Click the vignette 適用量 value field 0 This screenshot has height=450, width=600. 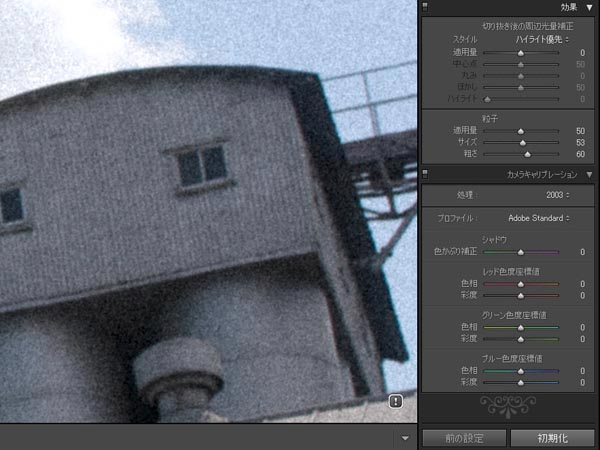[582, 53]
